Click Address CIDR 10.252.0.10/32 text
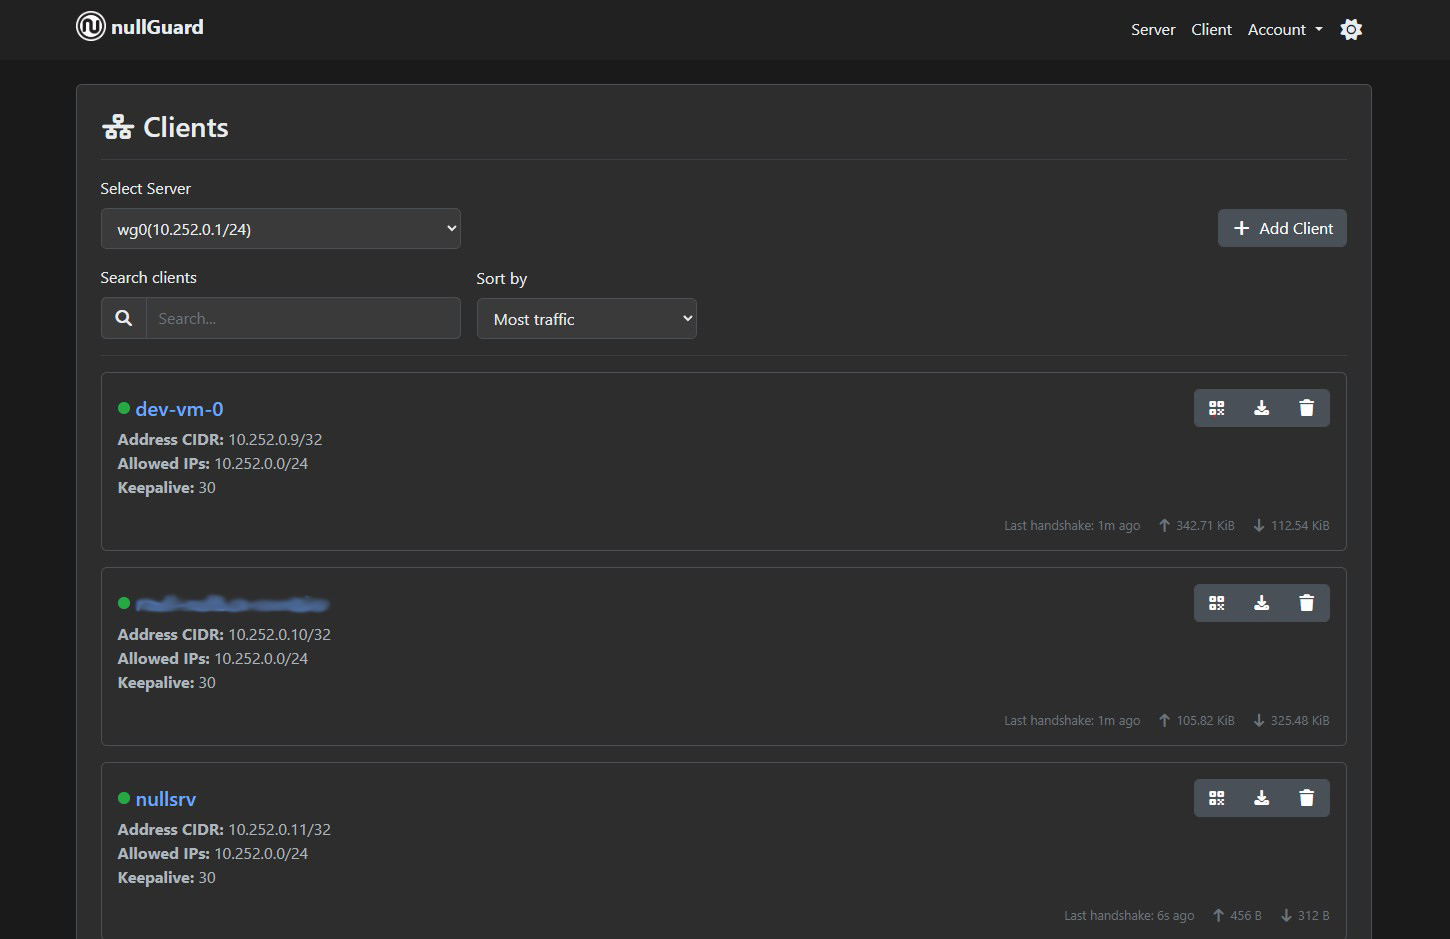The width and height of the screenshot is (1450, 939). 224,634
